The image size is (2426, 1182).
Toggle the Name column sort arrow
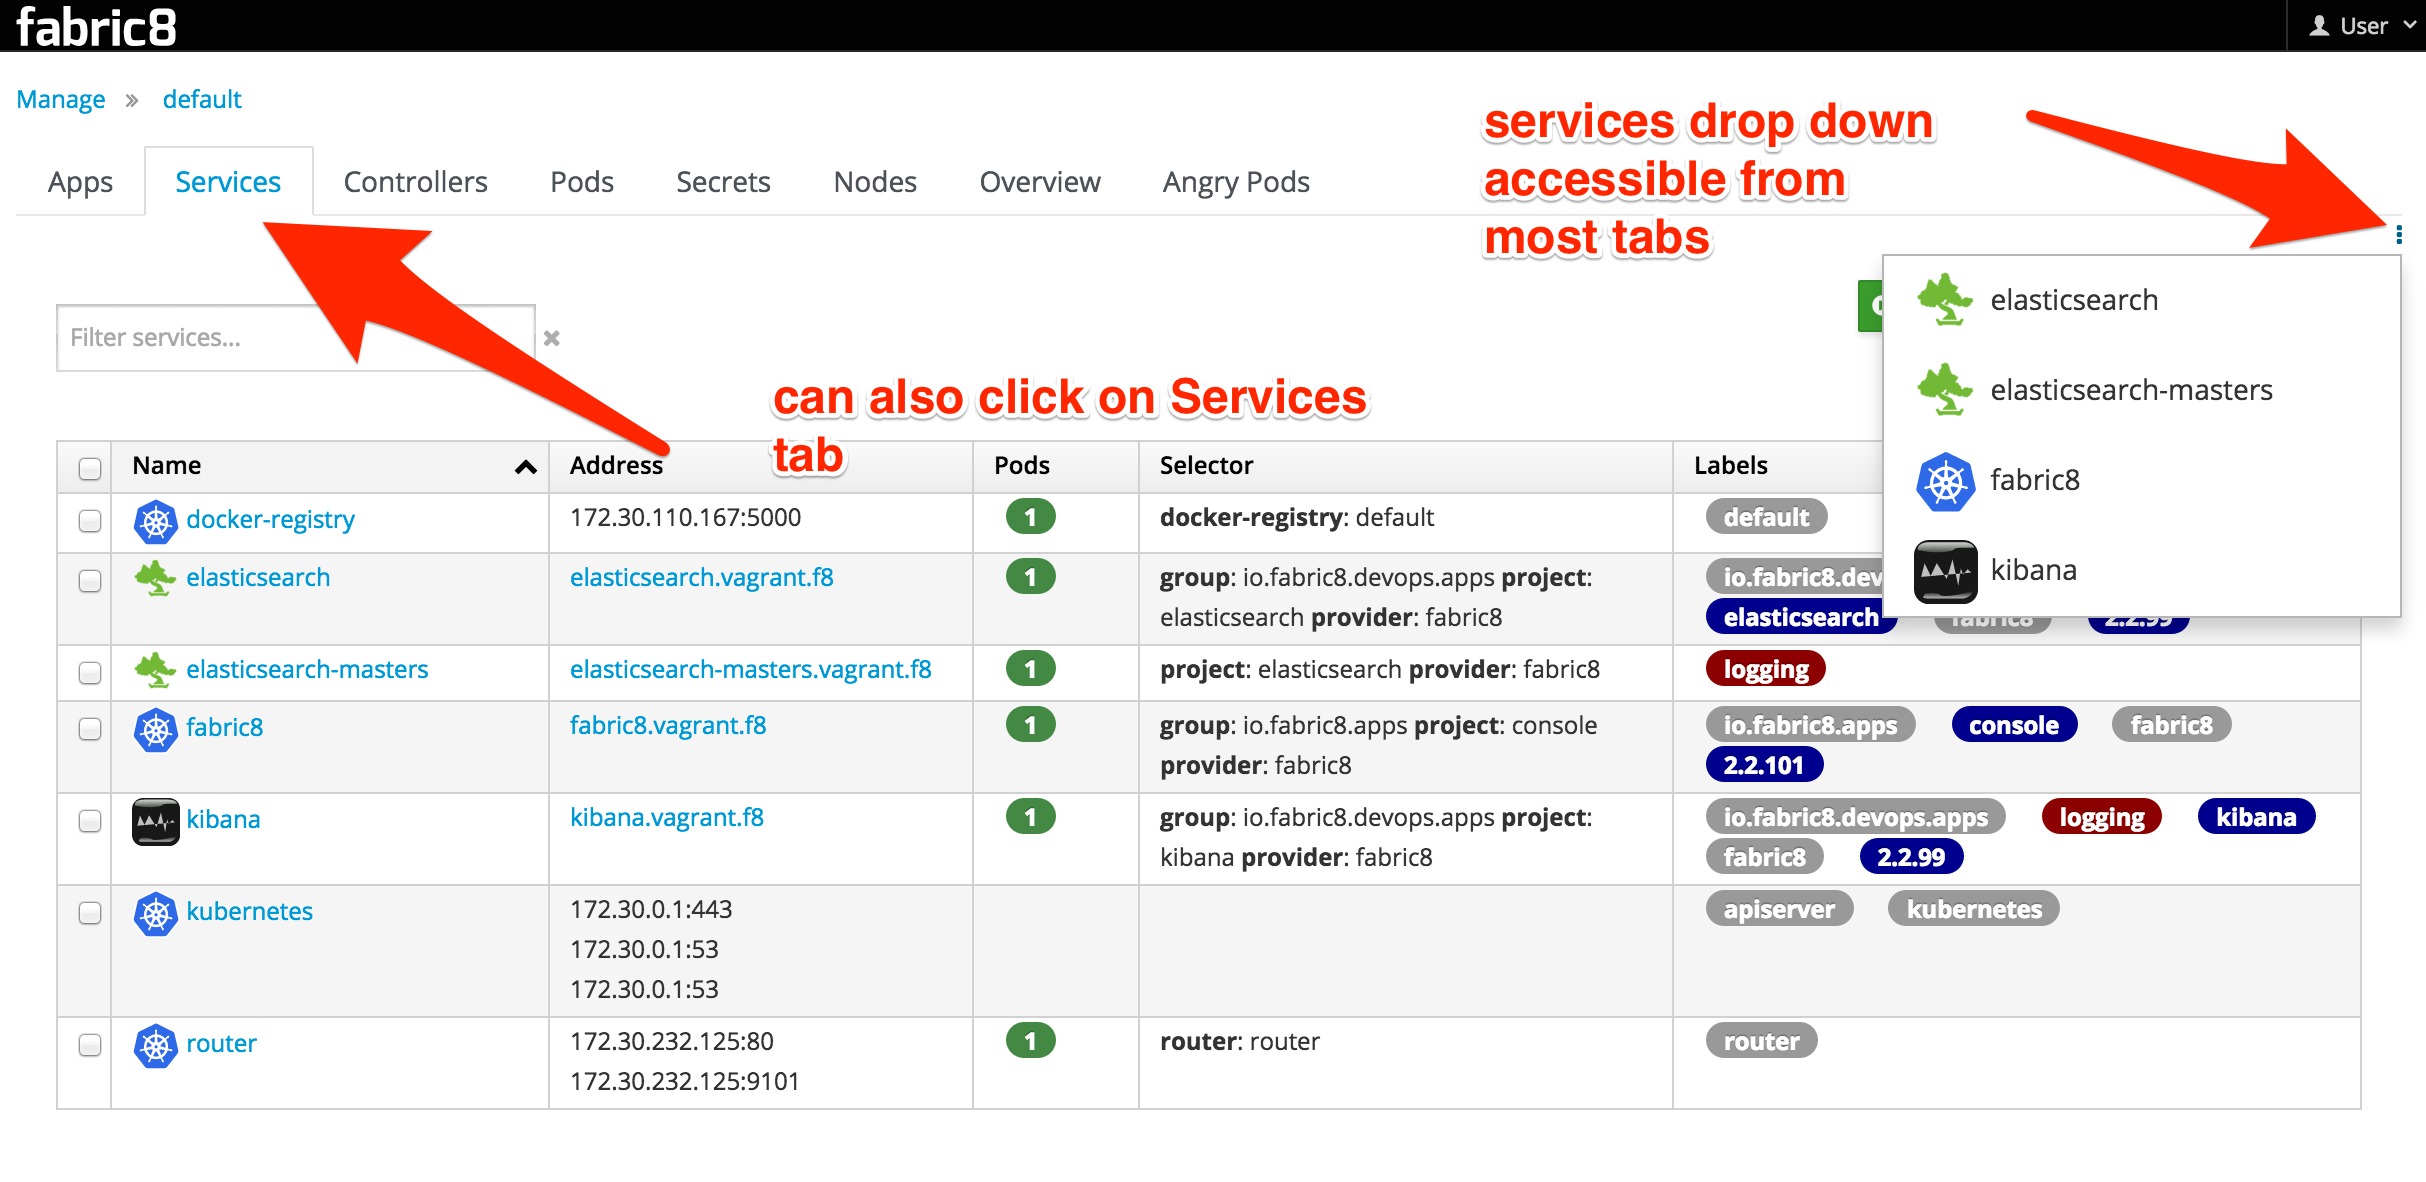point(525,467)
